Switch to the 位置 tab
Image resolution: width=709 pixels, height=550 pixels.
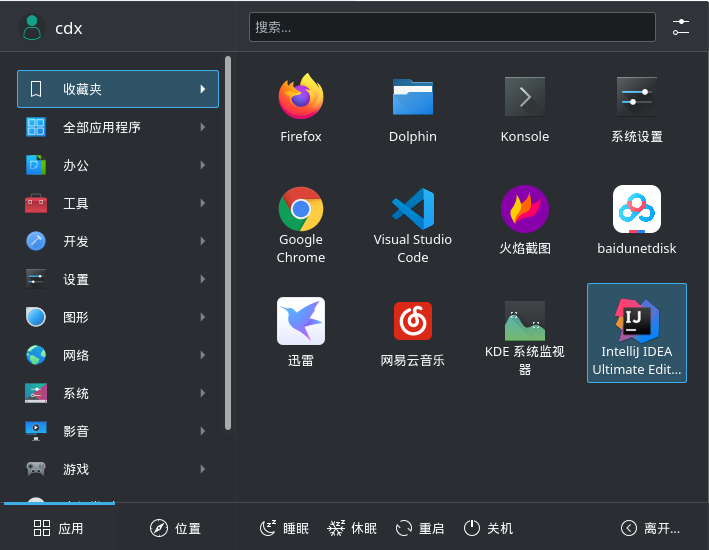(x=175, y=527)
